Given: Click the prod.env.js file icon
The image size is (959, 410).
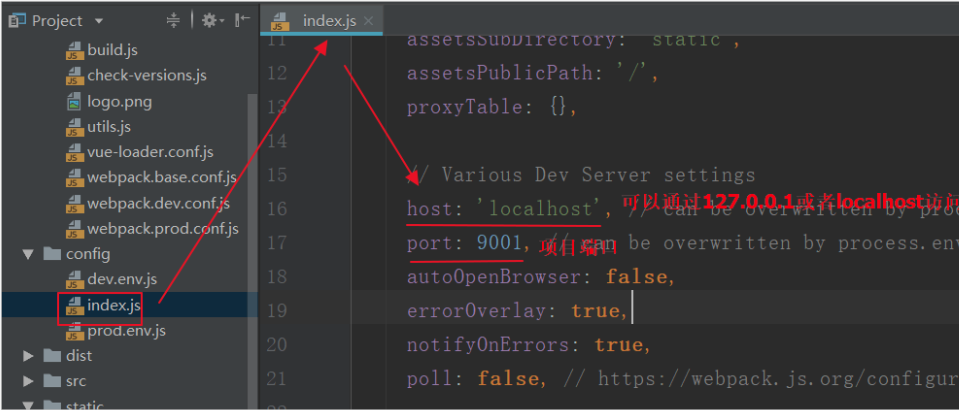Looking at the screenshot, I should coord(74,330).
